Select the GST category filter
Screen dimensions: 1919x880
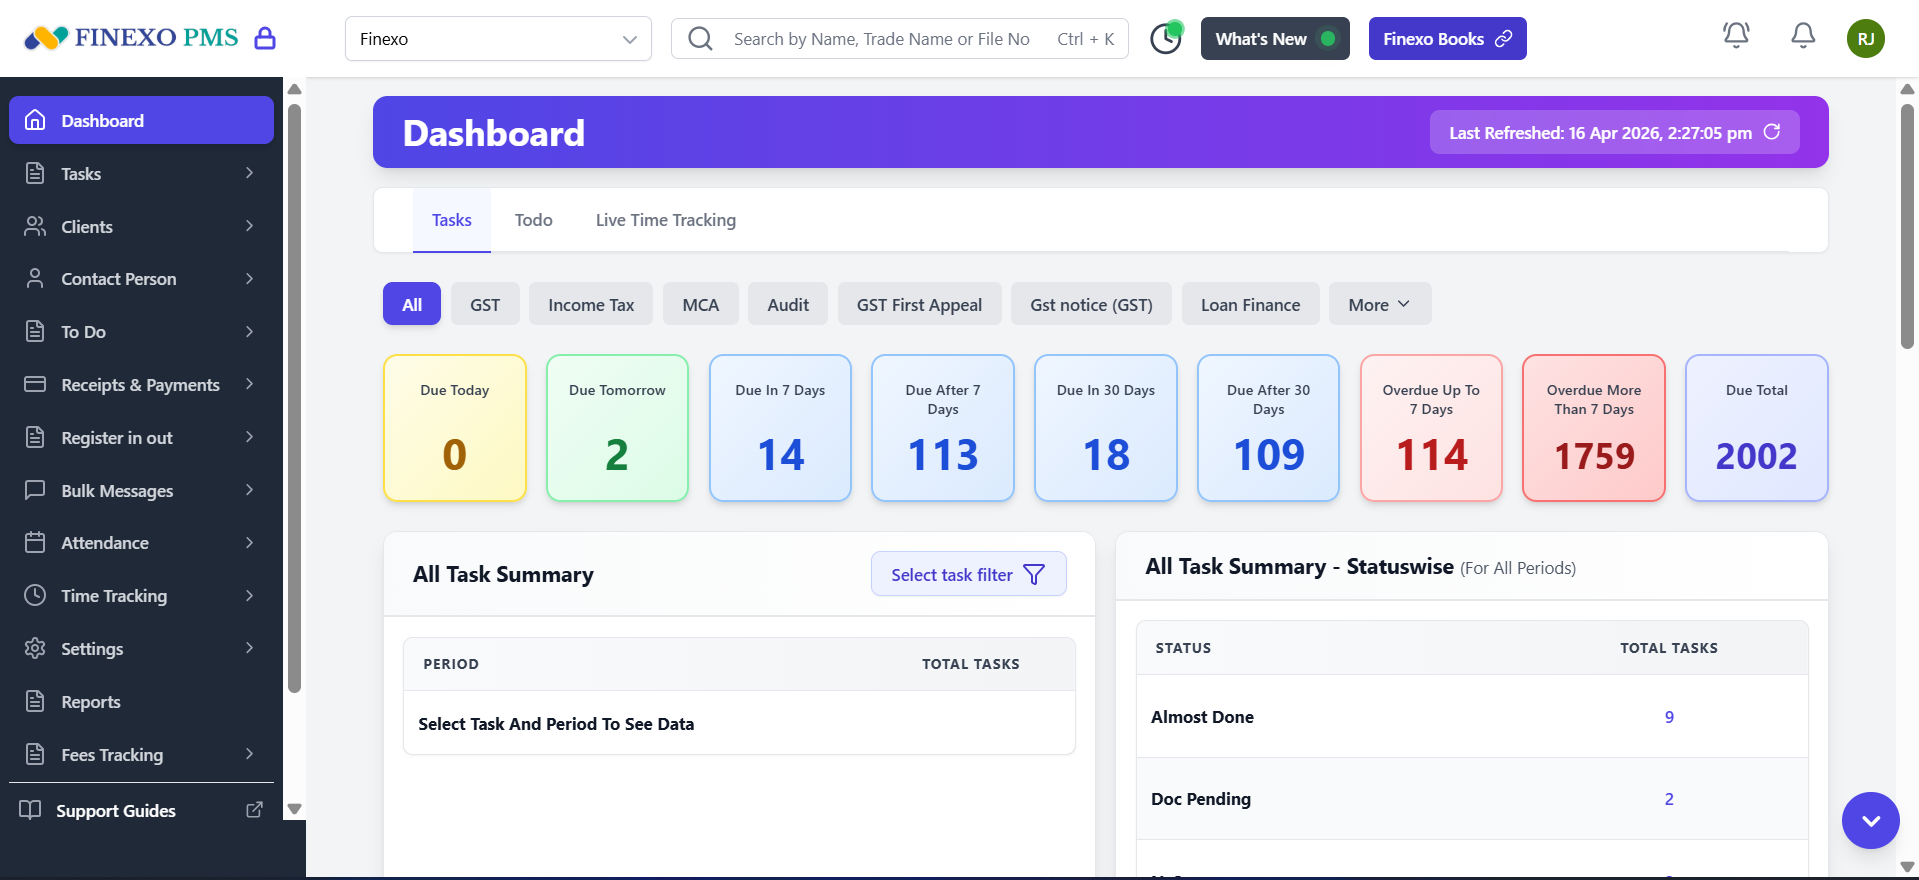coord(485,304)
